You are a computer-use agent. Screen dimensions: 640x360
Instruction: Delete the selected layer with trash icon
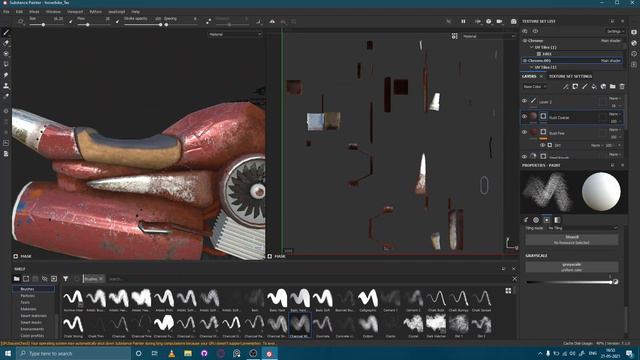click(622, 87)
